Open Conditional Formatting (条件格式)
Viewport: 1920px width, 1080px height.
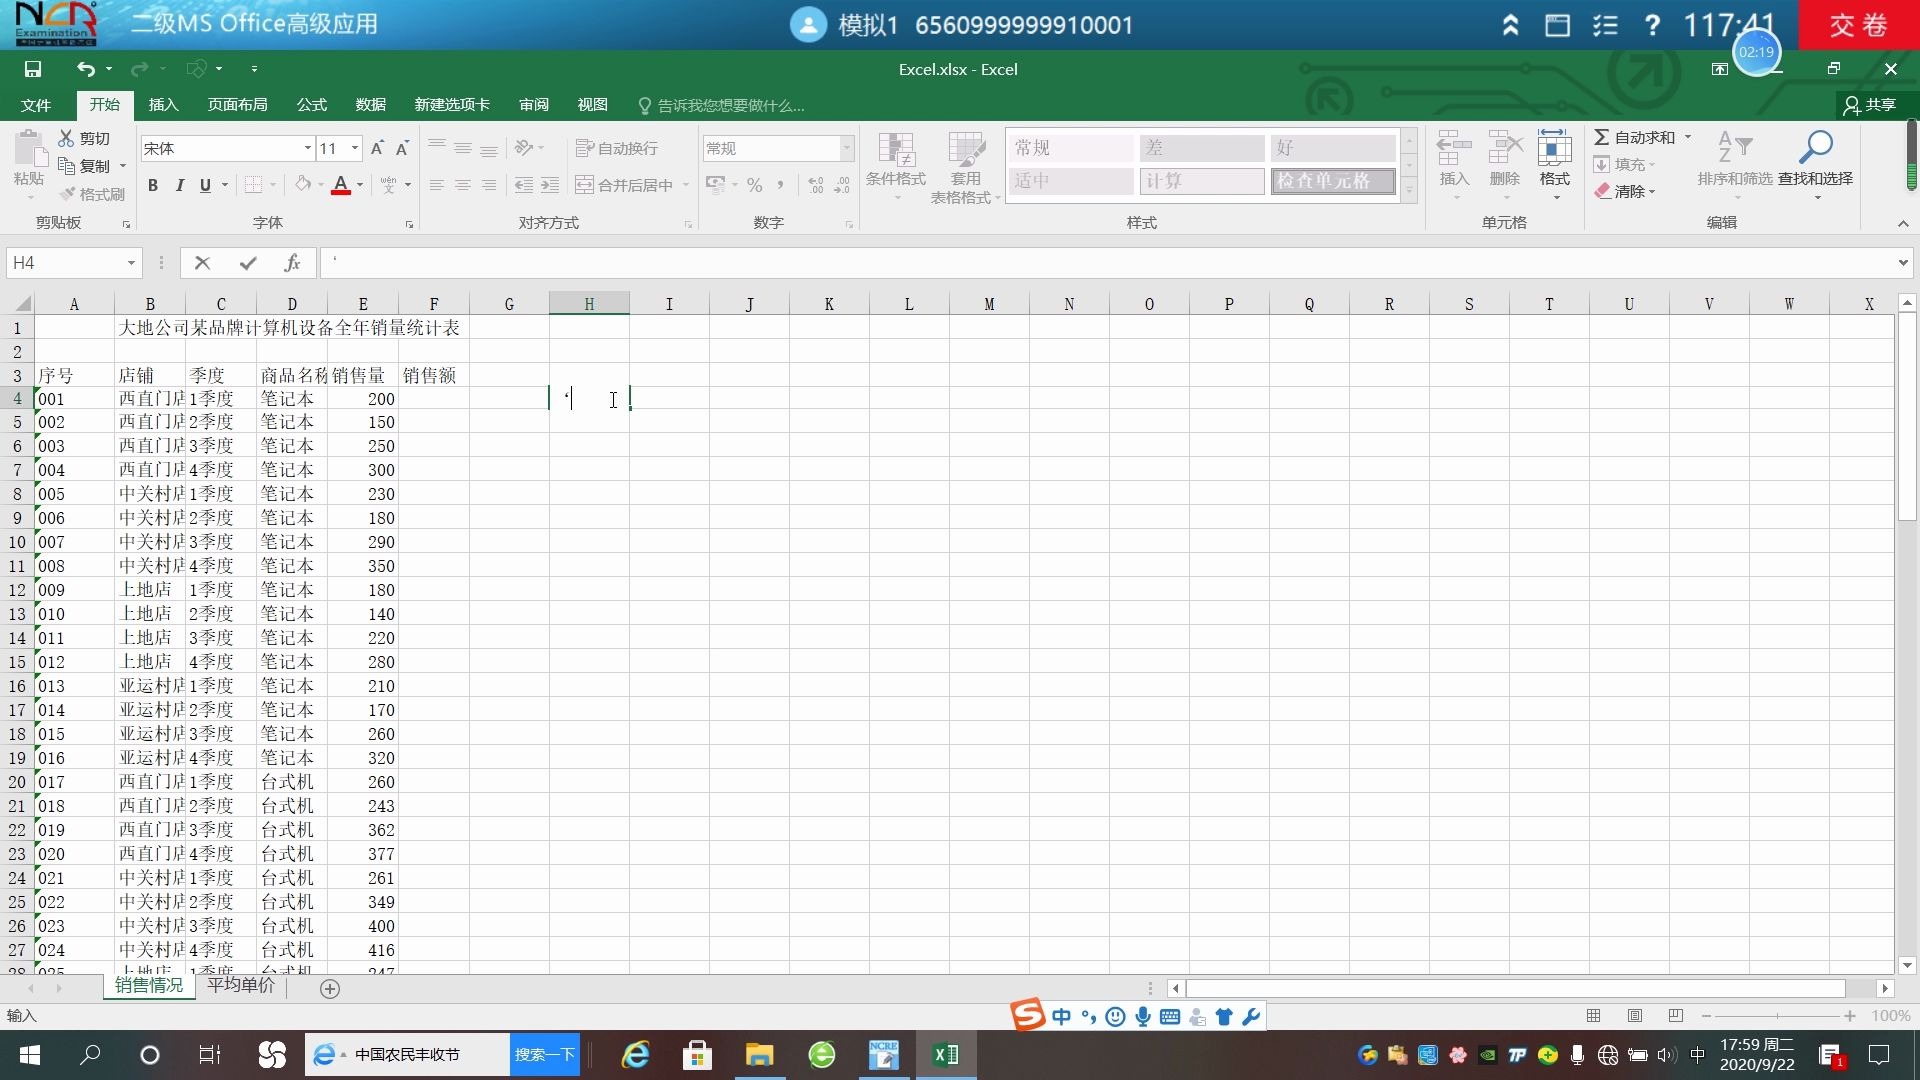895,160
